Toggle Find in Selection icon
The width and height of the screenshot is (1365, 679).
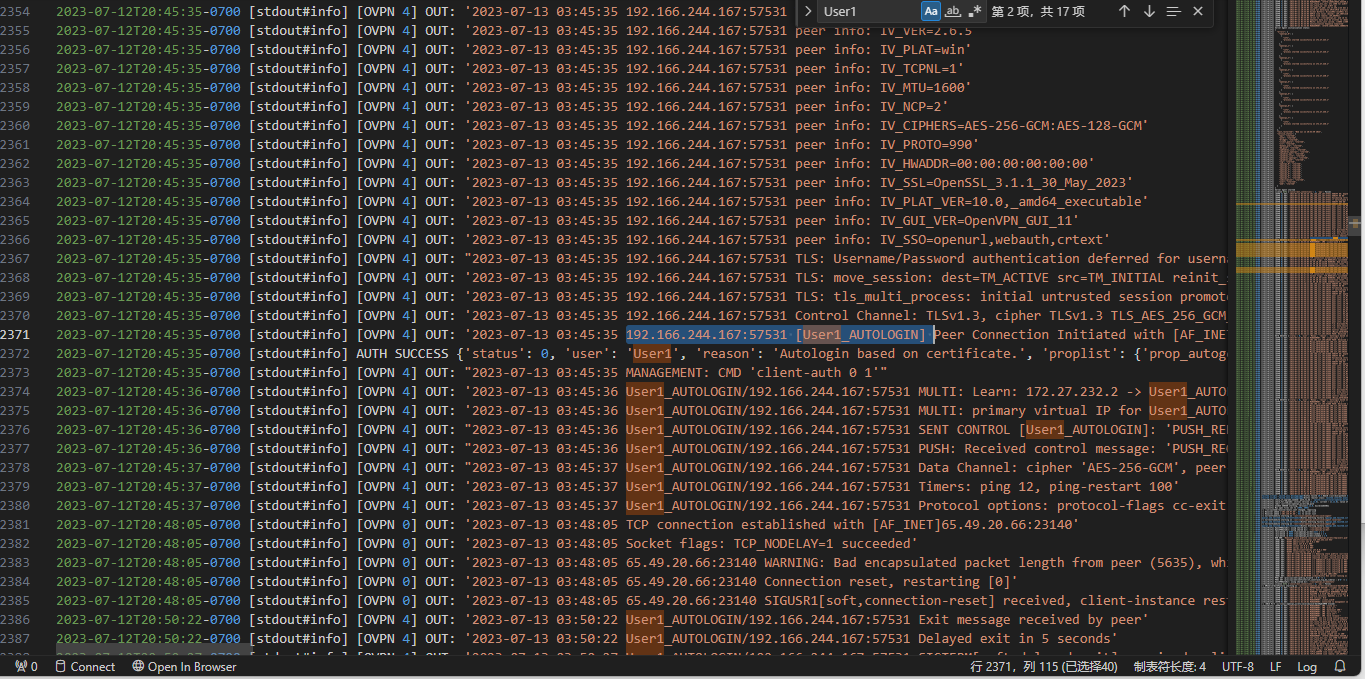coord(1173,11)
